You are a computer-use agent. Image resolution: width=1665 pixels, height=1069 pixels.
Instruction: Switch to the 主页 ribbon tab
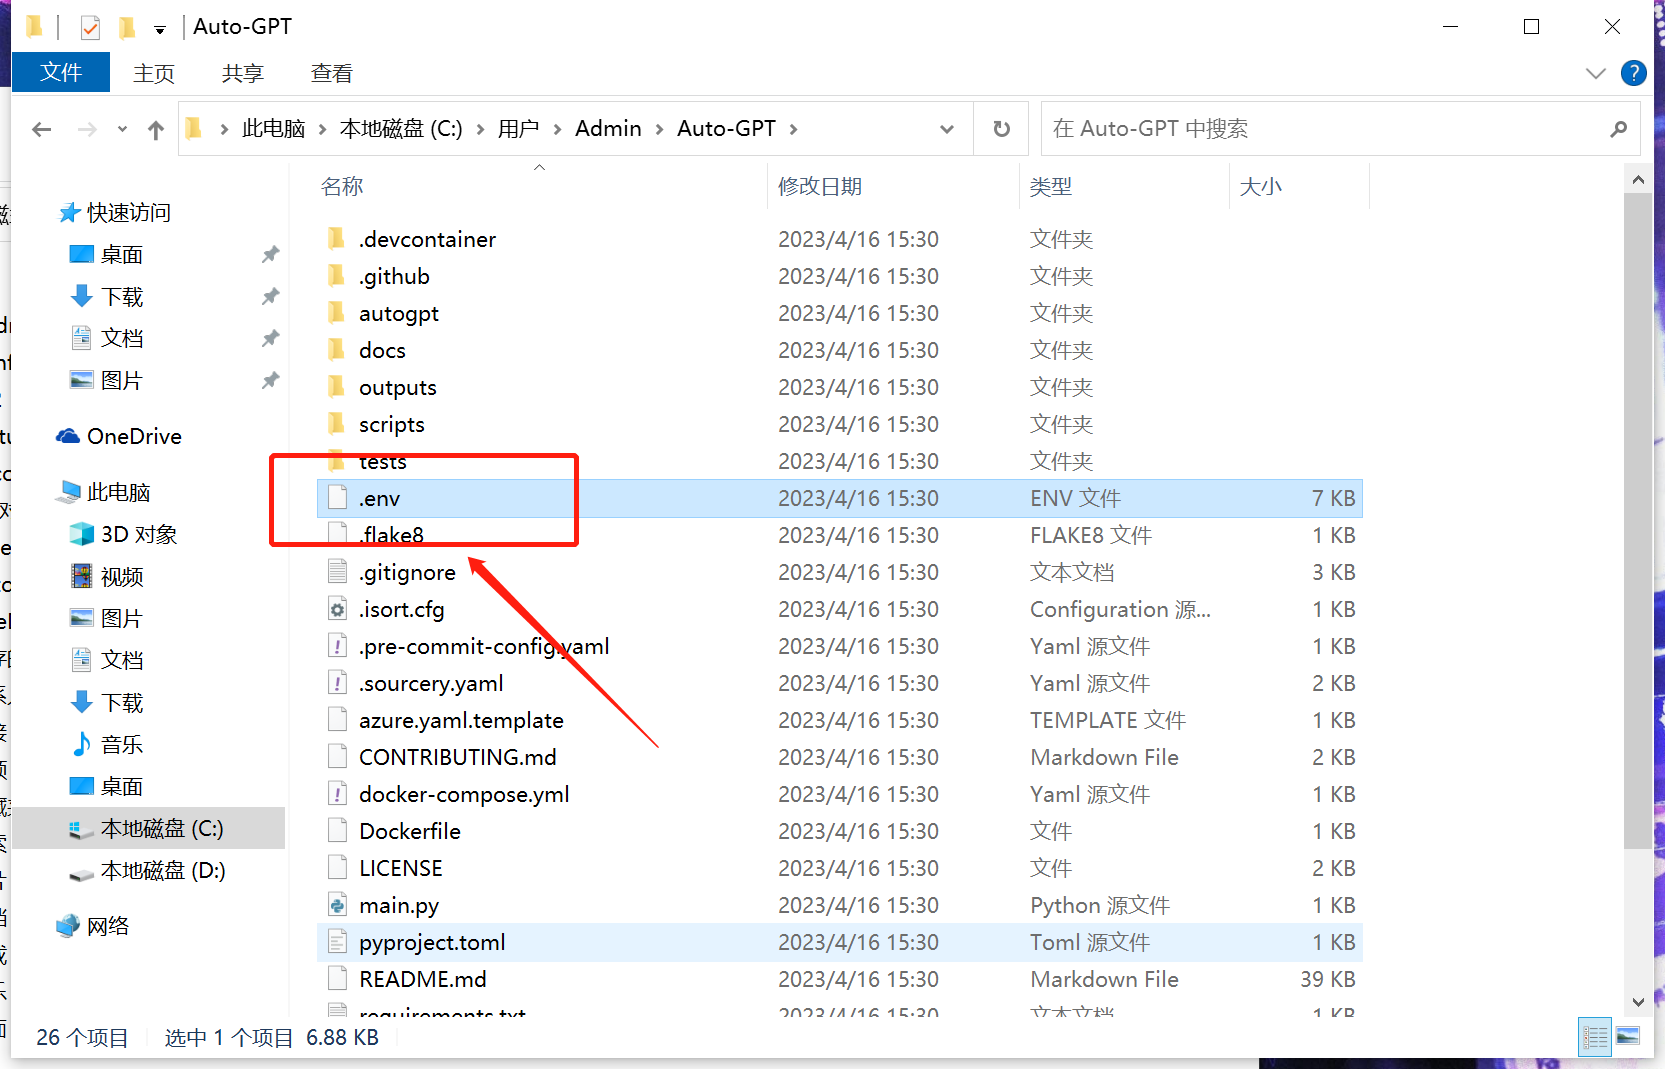click(154, 73)
